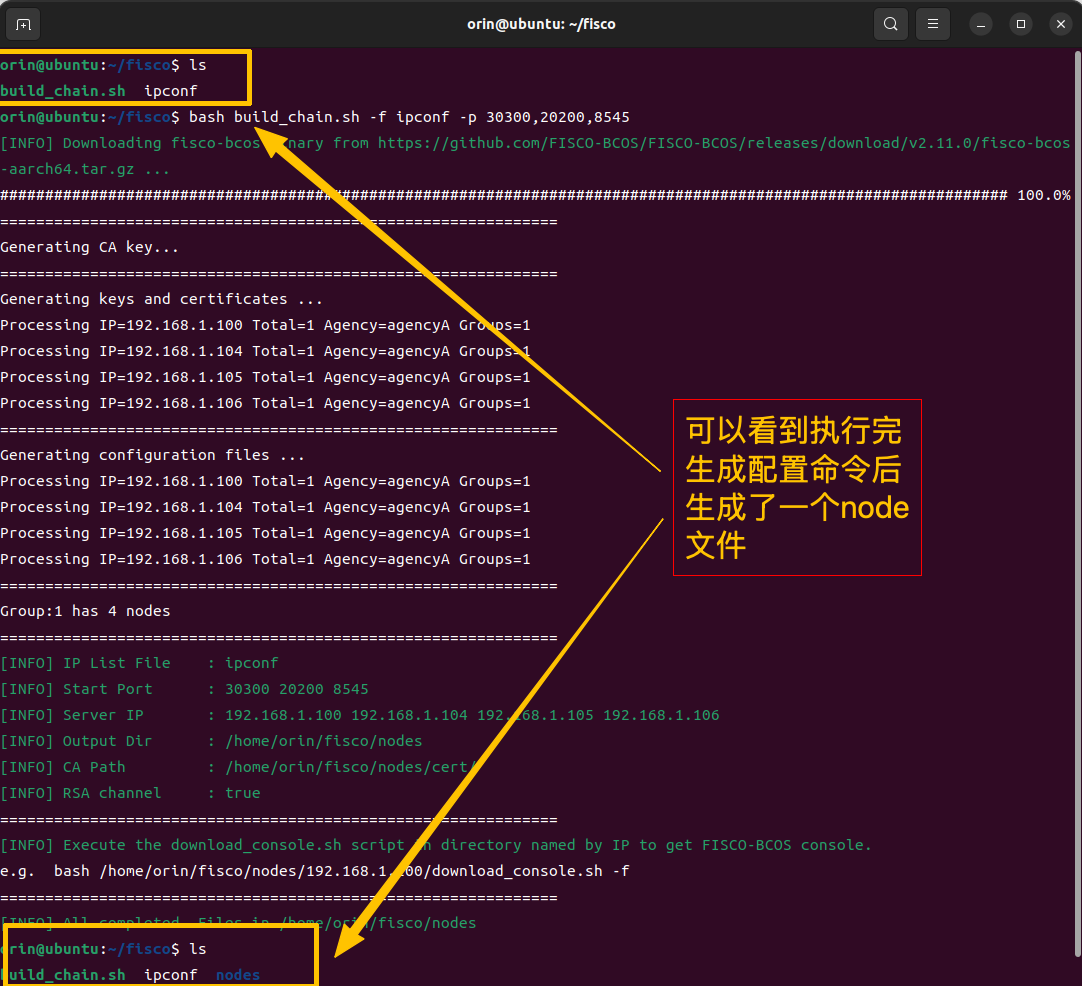The height and width of the screenshot is (986, 1082).
Task: Click the 'IP List File : ipconf' line
Action: coord(139,663)
